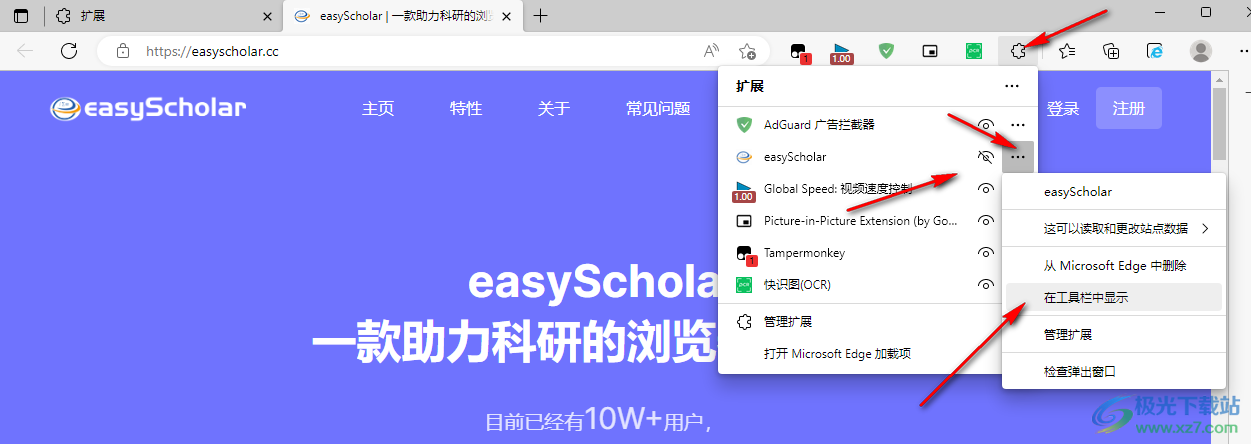Toggle easyScholar toolbar visibility eye
Image resolution: width=1251 pixels, height=444 pixels.
(986, 157)
